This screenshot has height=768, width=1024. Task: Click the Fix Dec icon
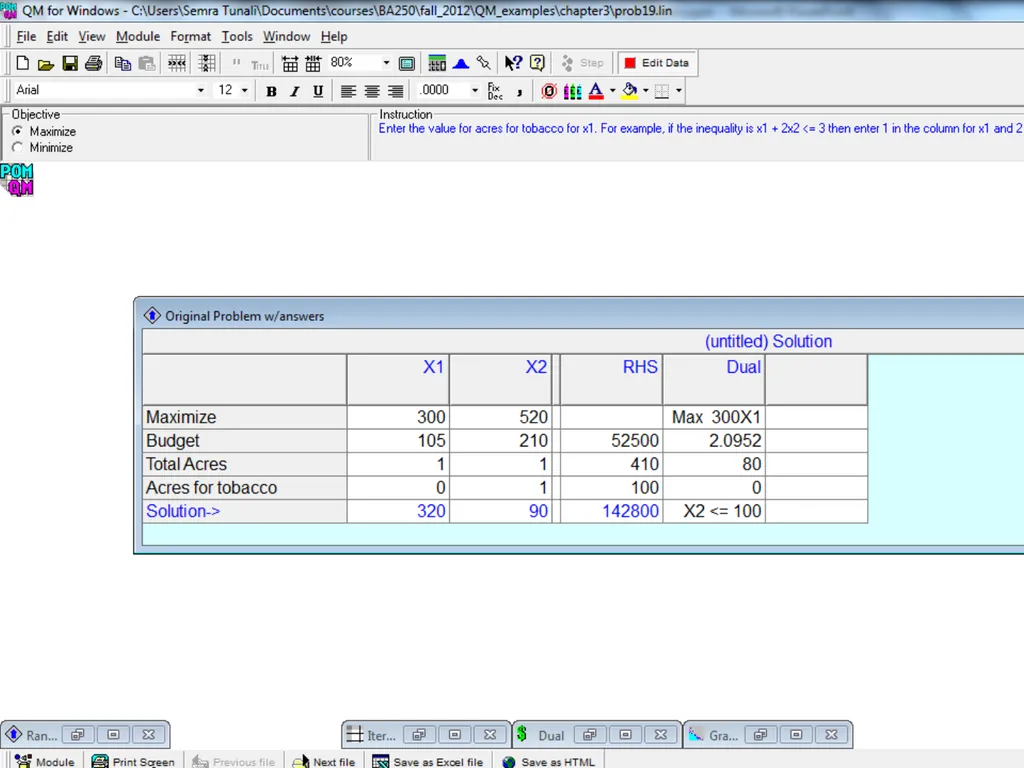(x=495, y=91)
